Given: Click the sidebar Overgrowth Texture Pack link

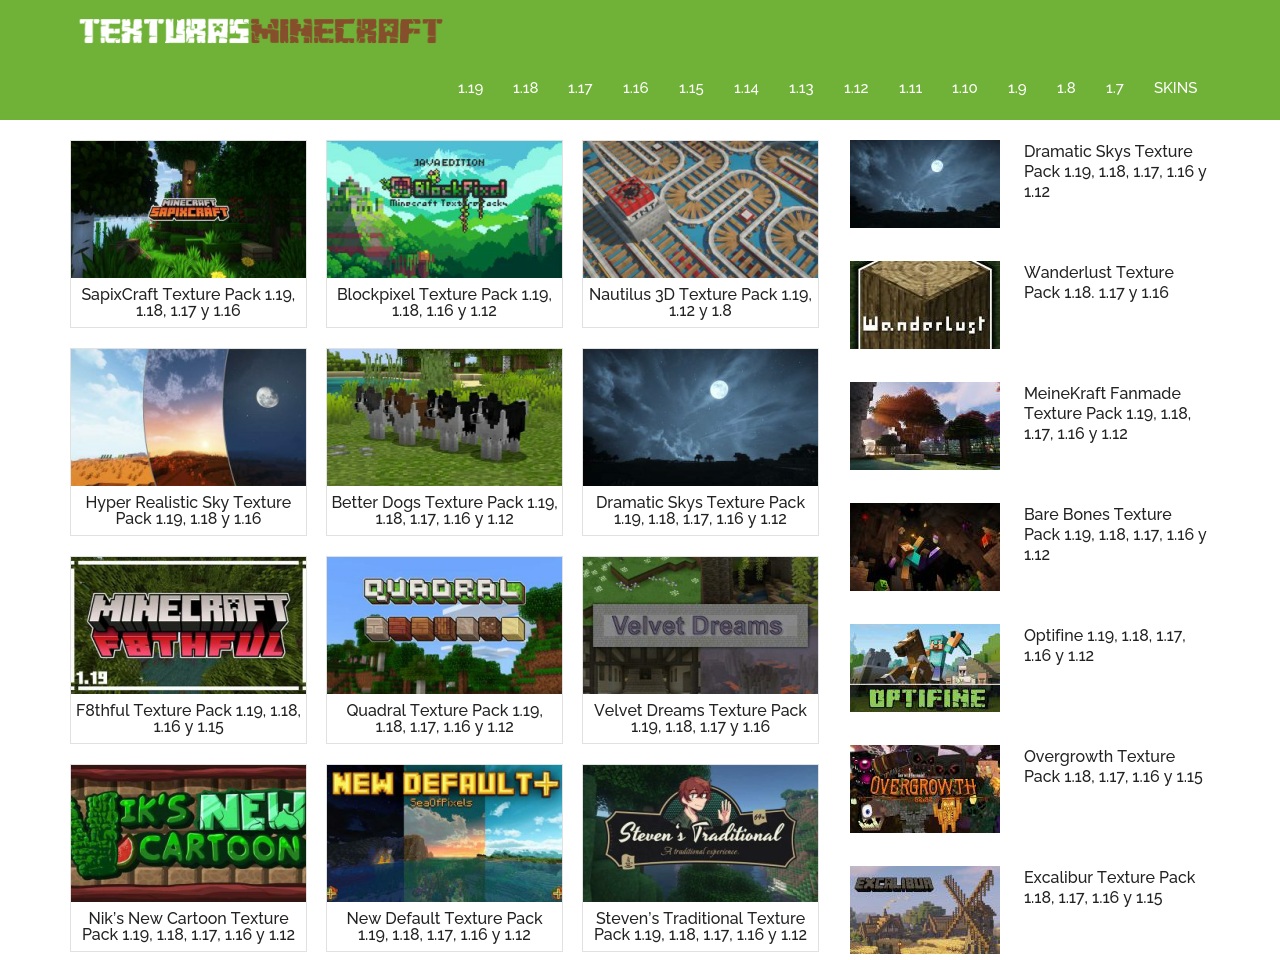Looking at the screenshot, I should pos(1113,766).
